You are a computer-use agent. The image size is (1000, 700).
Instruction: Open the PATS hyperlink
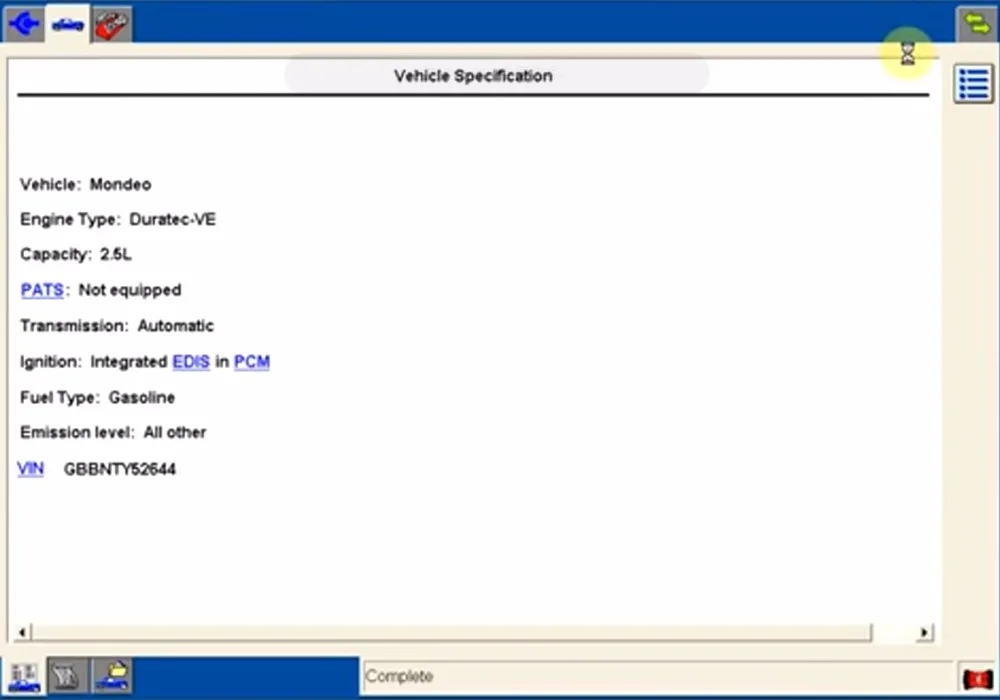click(x=42, y=290)
